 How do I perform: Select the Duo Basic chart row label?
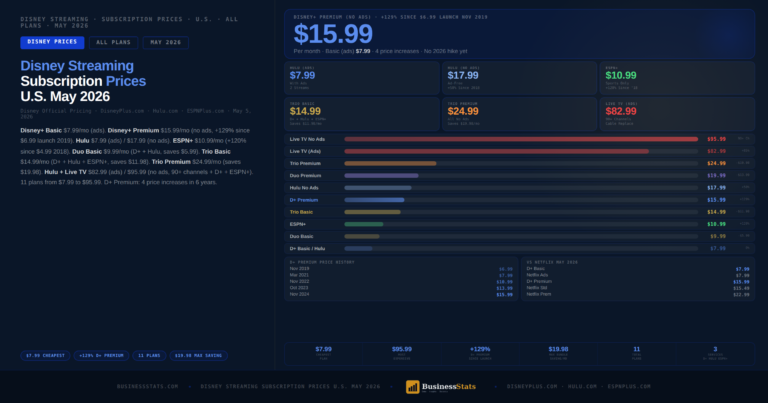point(301,237)
